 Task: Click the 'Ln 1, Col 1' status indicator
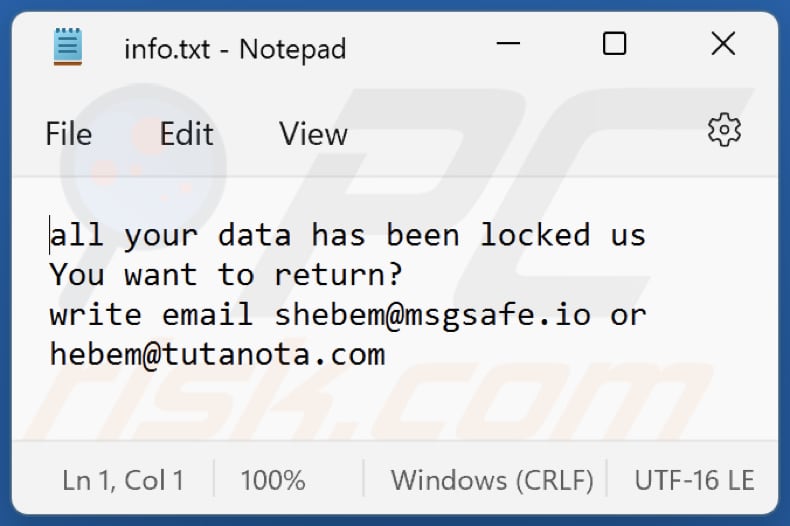122,480
